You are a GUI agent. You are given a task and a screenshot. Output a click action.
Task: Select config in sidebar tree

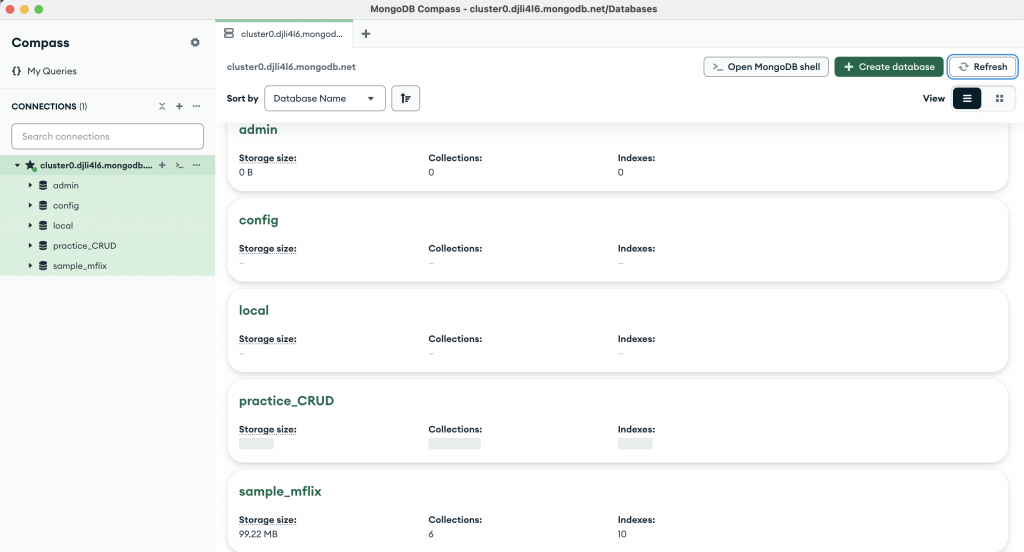point(66,206)
